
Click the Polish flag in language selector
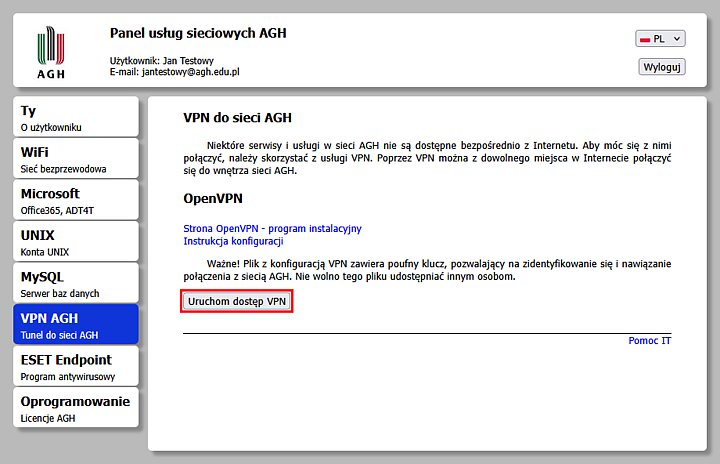click(x=645, y=39)
